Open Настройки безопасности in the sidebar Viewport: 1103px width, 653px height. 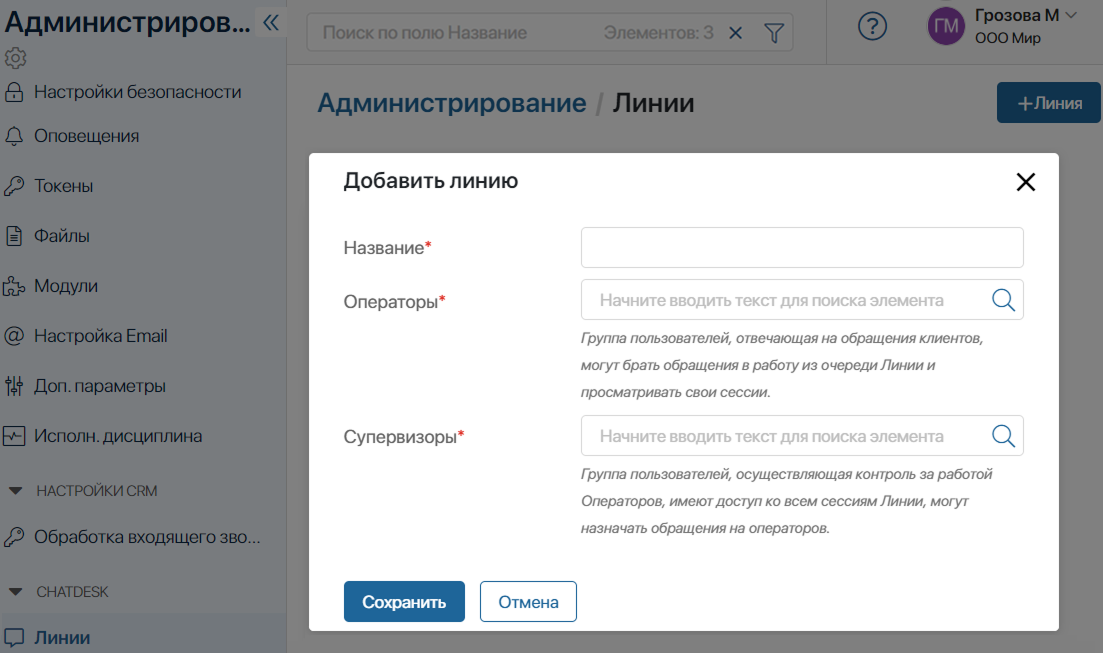[137, 92]
